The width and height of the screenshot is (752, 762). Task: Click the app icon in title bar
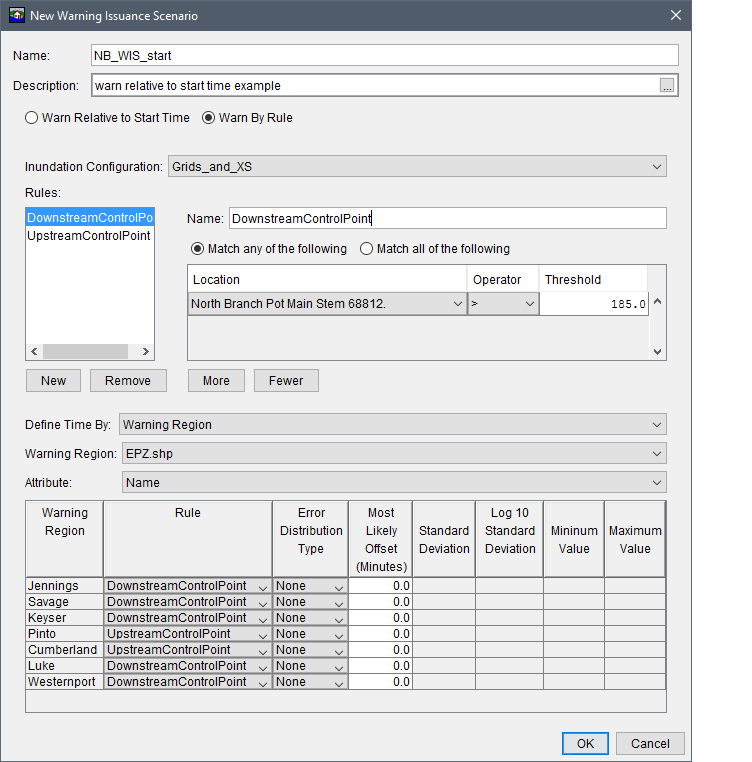point(16,16)
